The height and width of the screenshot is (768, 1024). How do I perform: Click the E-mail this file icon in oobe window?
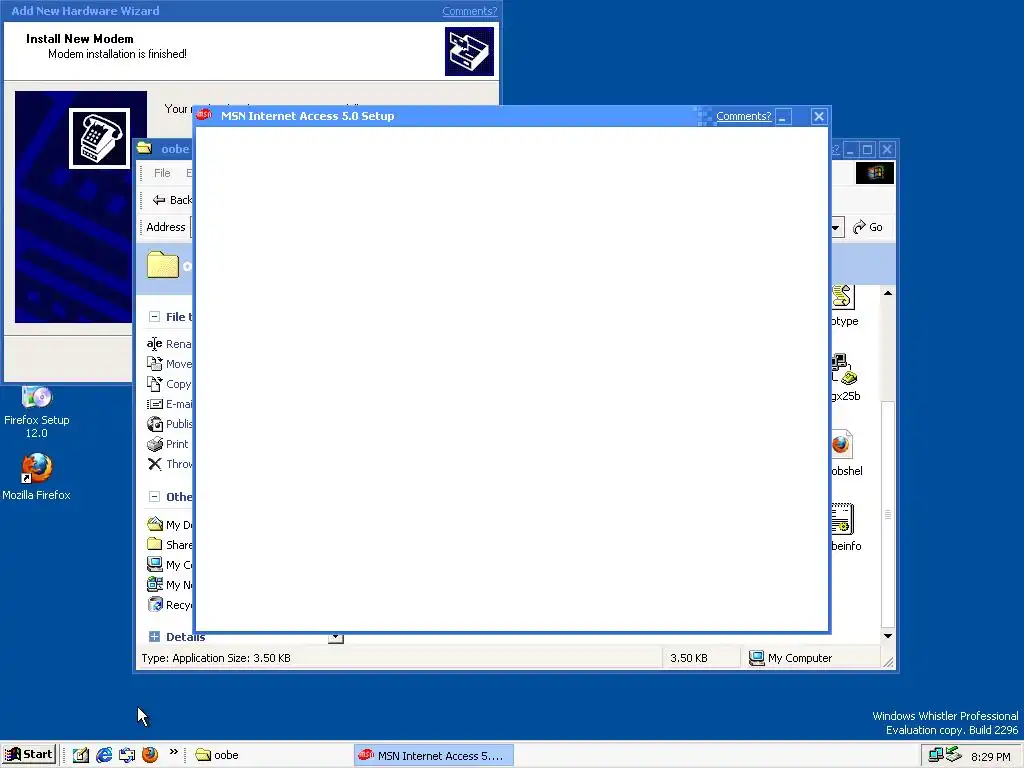(155, 404)
